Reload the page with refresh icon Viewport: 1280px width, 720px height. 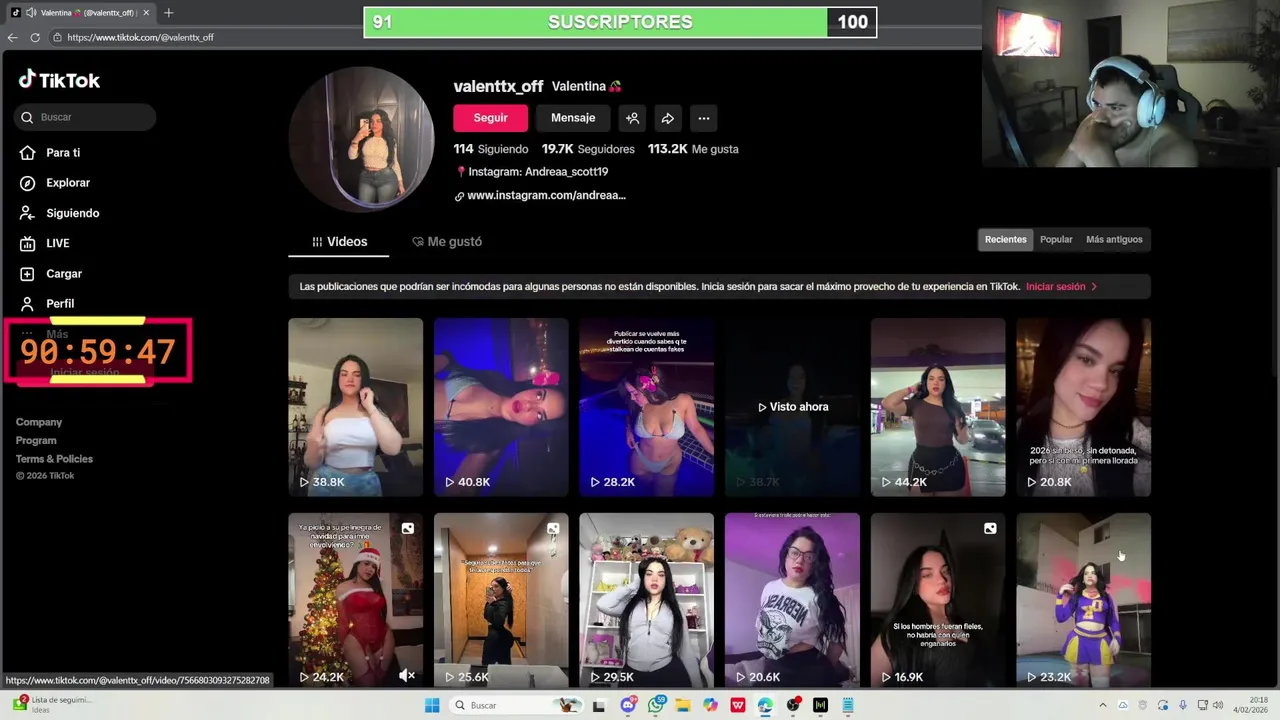tap(35, 37)
